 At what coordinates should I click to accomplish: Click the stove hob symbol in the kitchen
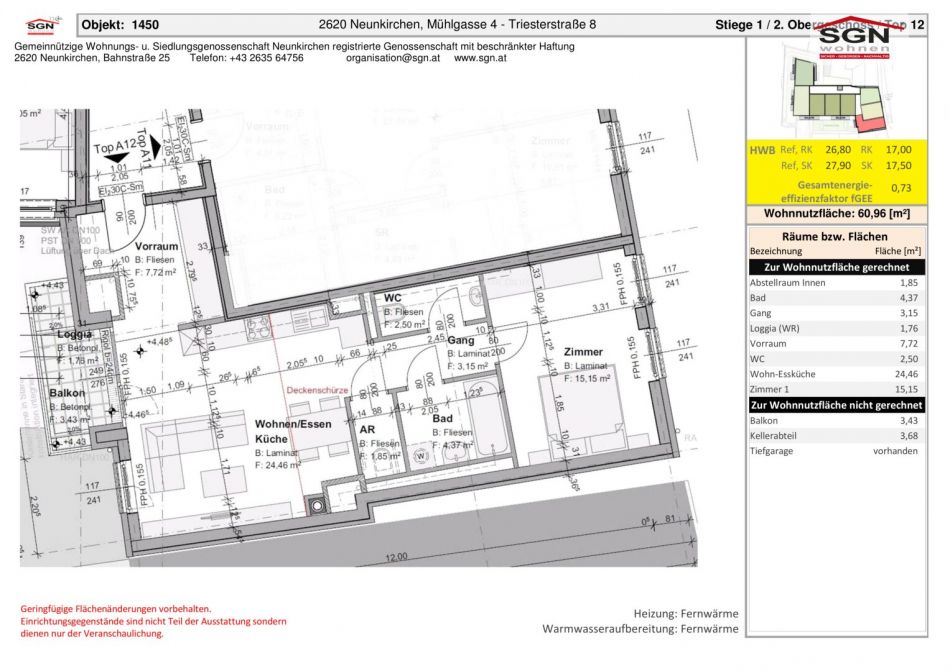point(260,327)
